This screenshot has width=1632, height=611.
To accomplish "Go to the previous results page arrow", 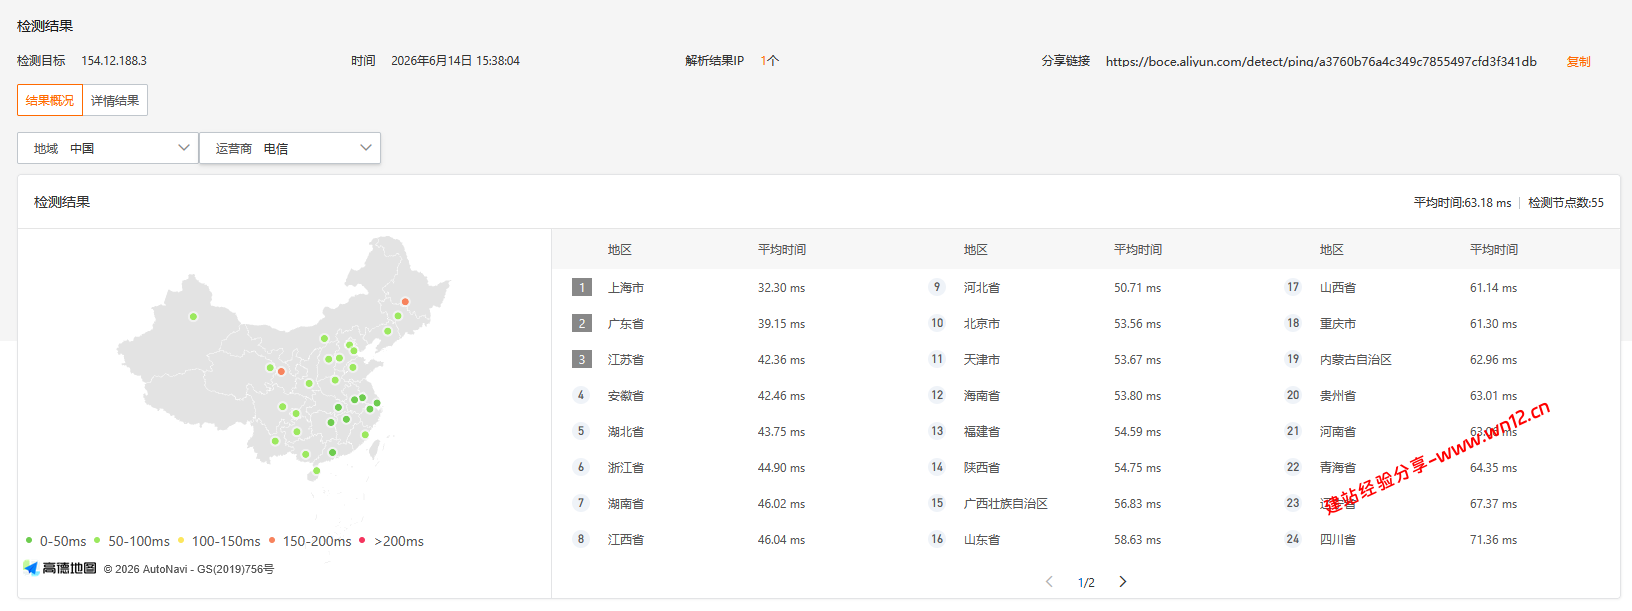I will 1049,582.
